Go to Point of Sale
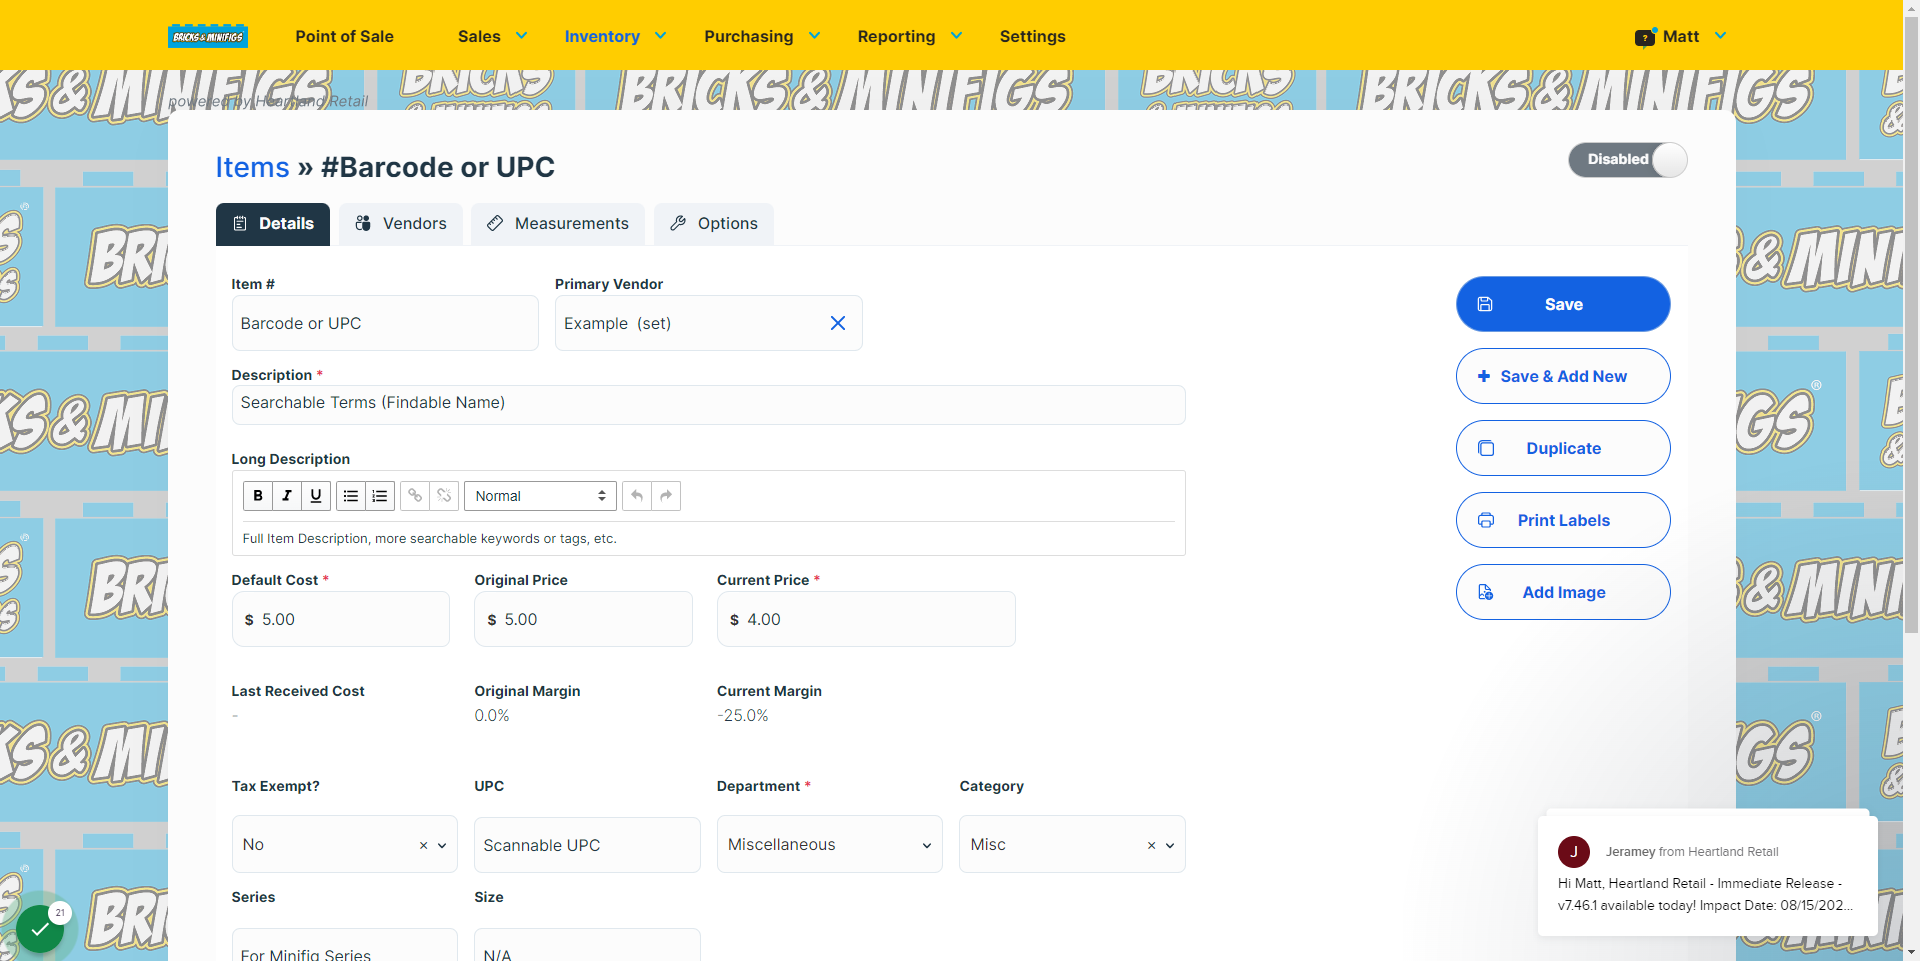The image size is (1920, 961). point(344,36)
